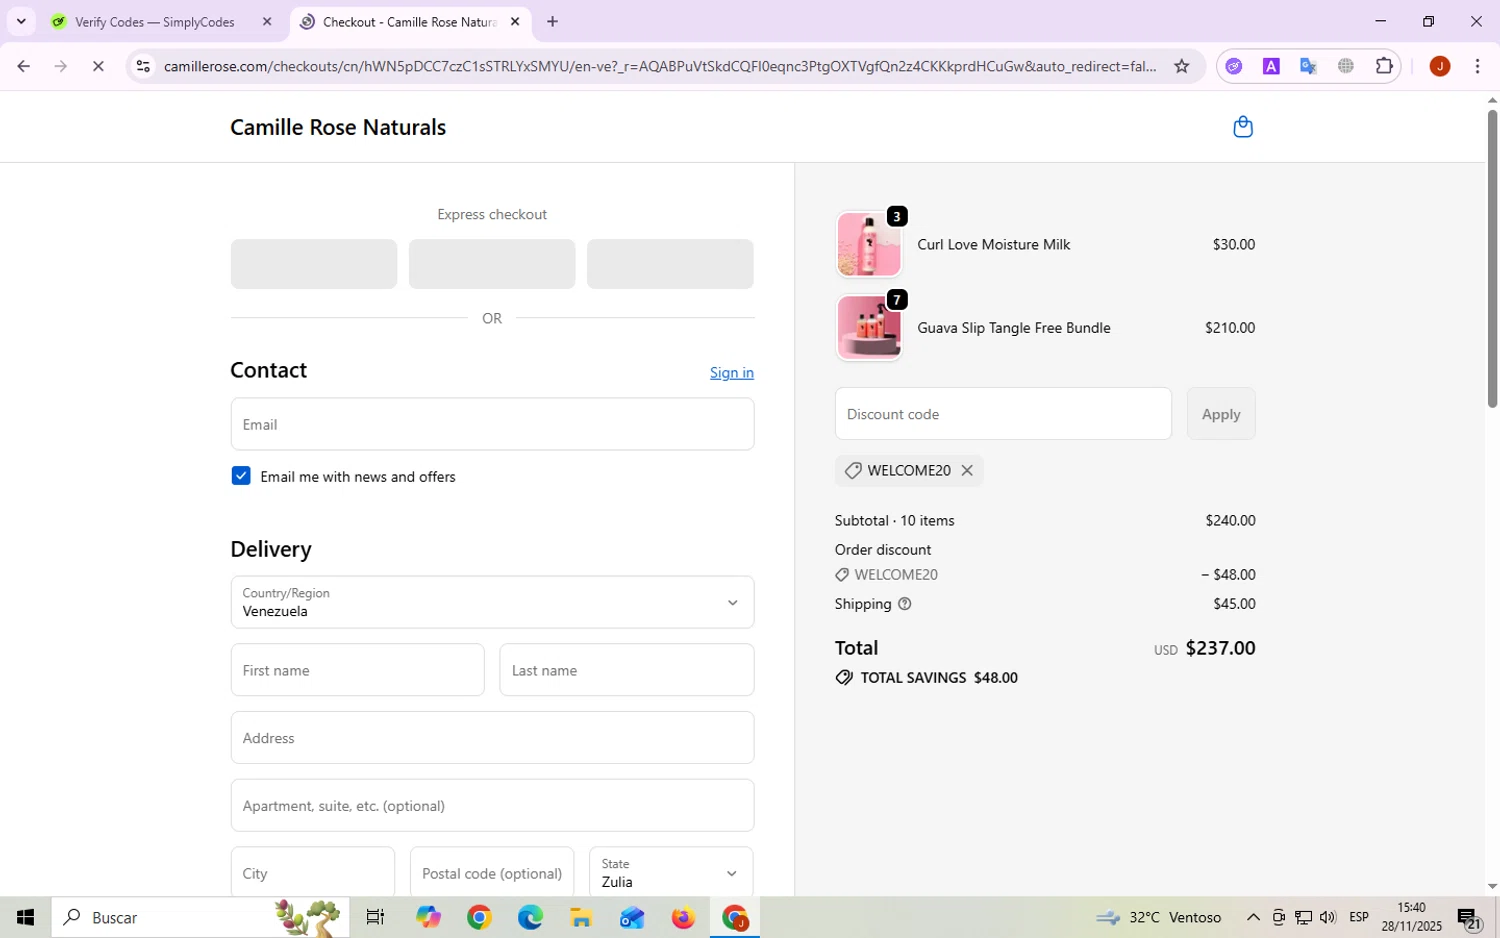Go back to previous page
Screen dimensions: 1500x938
coord(23,66)
